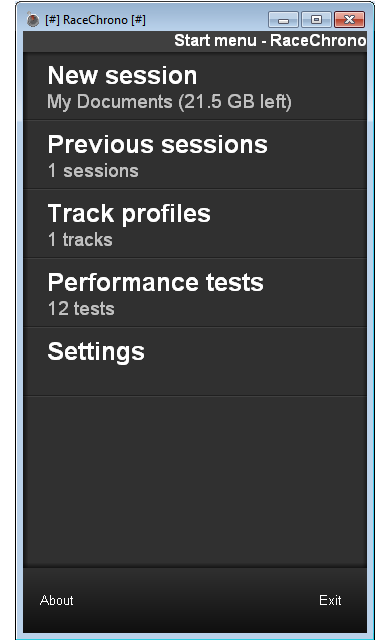Click the RaceChrono stopwatch icon in title bar
The image size is (384, 640).
33,19
